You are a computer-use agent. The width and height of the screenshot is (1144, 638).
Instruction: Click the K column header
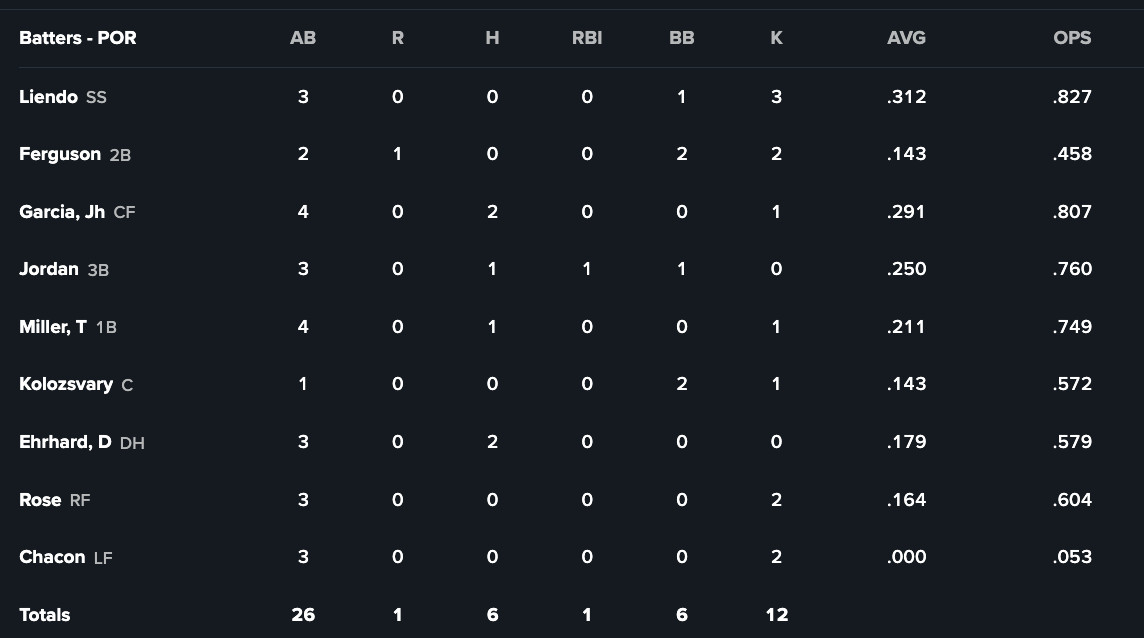(777, 38)
